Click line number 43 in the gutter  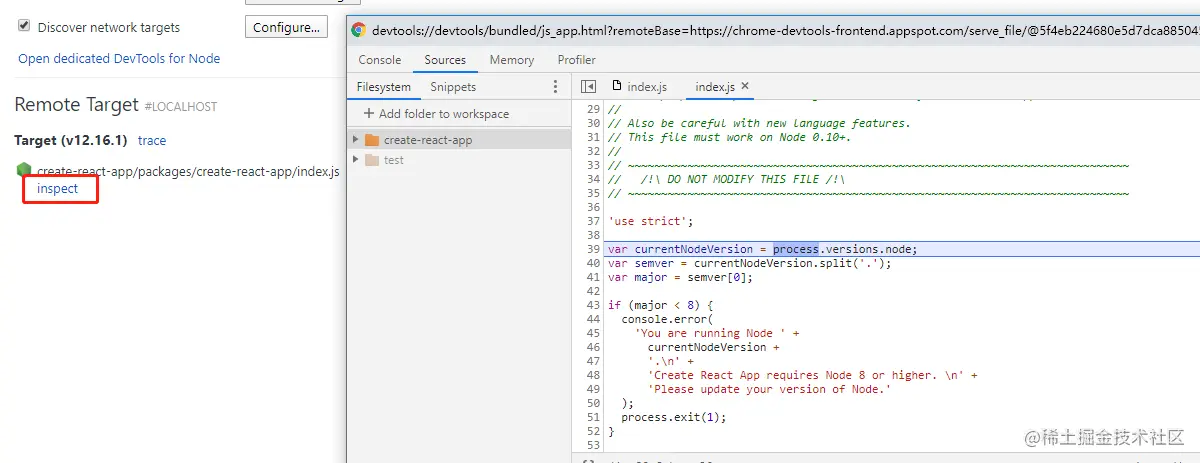coord(594,305)
